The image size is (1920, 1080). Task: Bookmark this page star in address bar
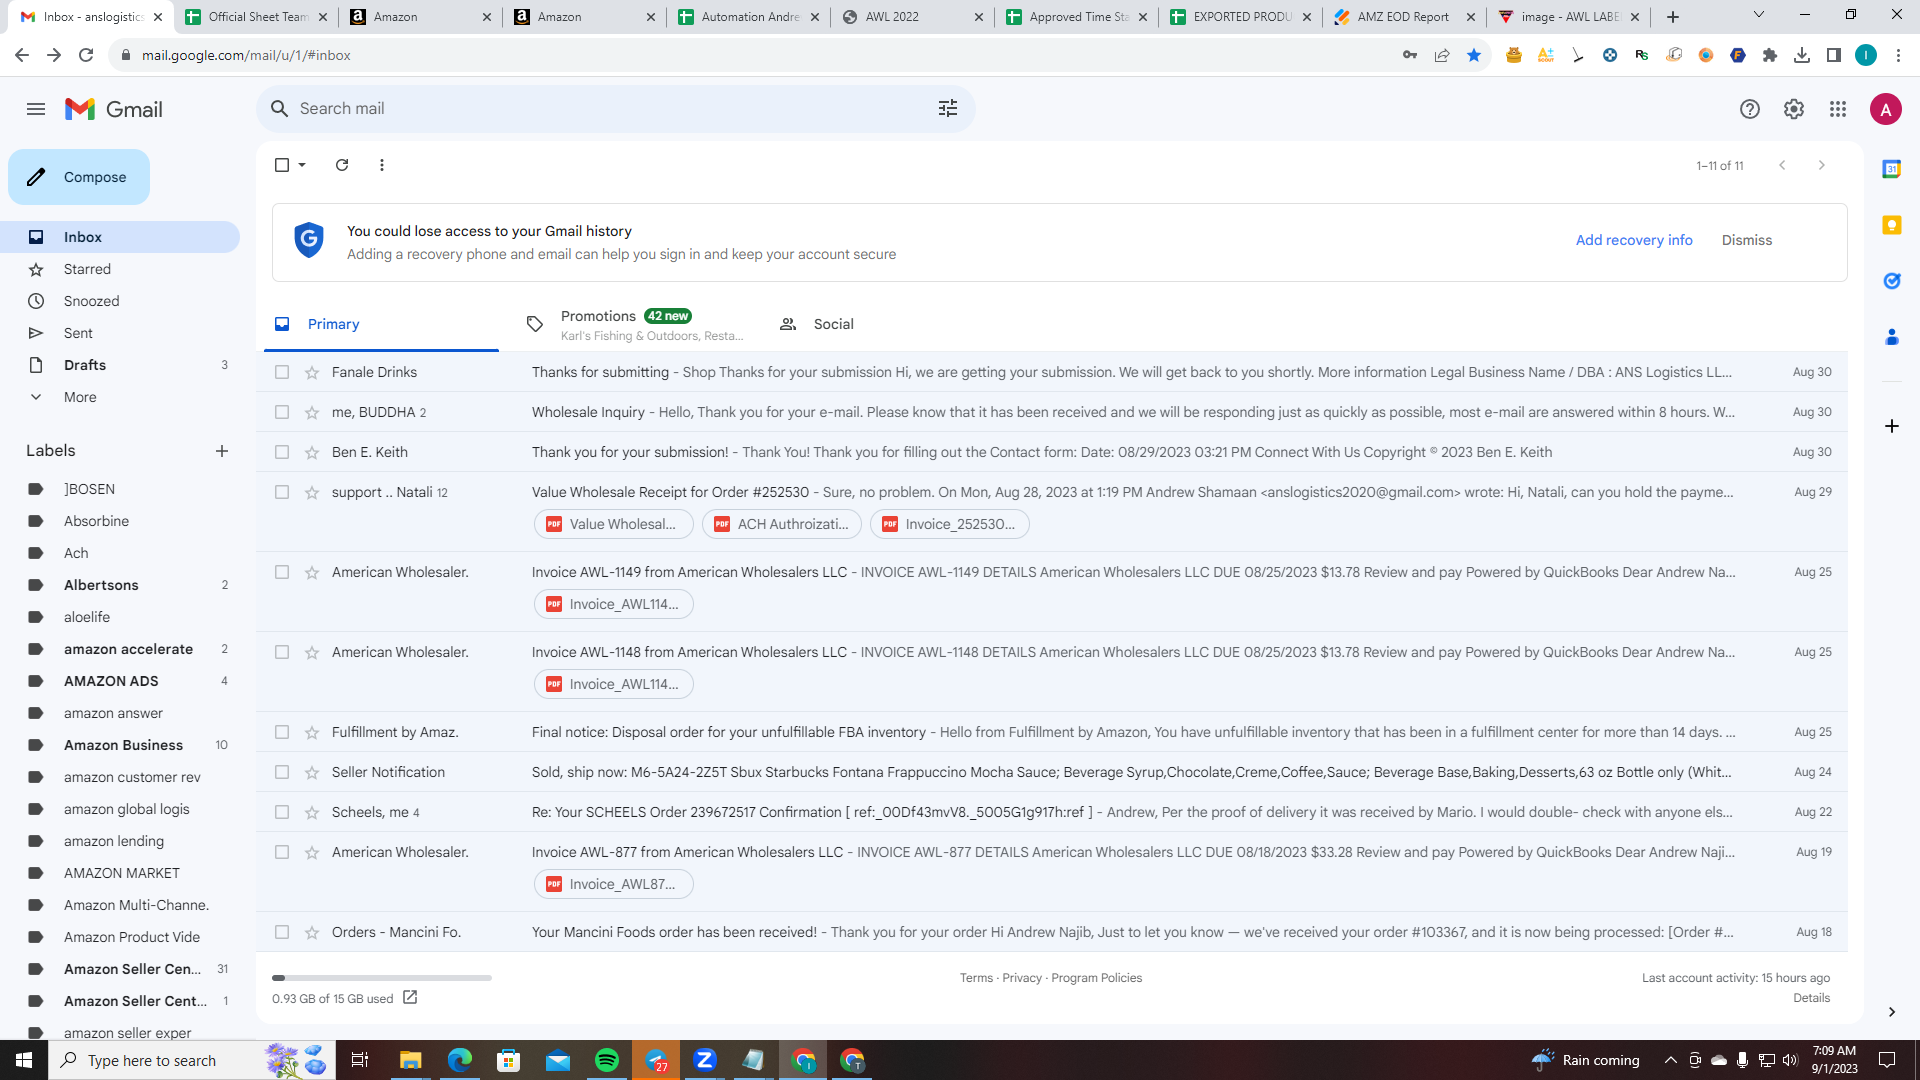[x=1474, y=55]
